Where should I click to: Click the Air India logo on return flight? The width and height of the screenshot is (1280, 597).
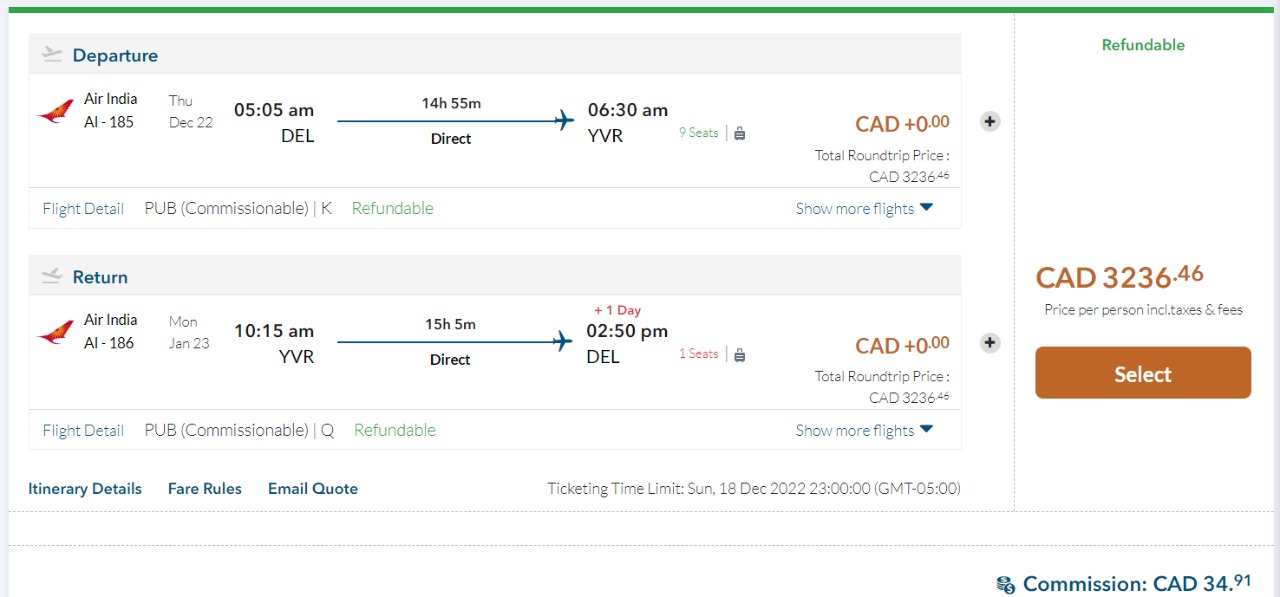coord(56,332)
